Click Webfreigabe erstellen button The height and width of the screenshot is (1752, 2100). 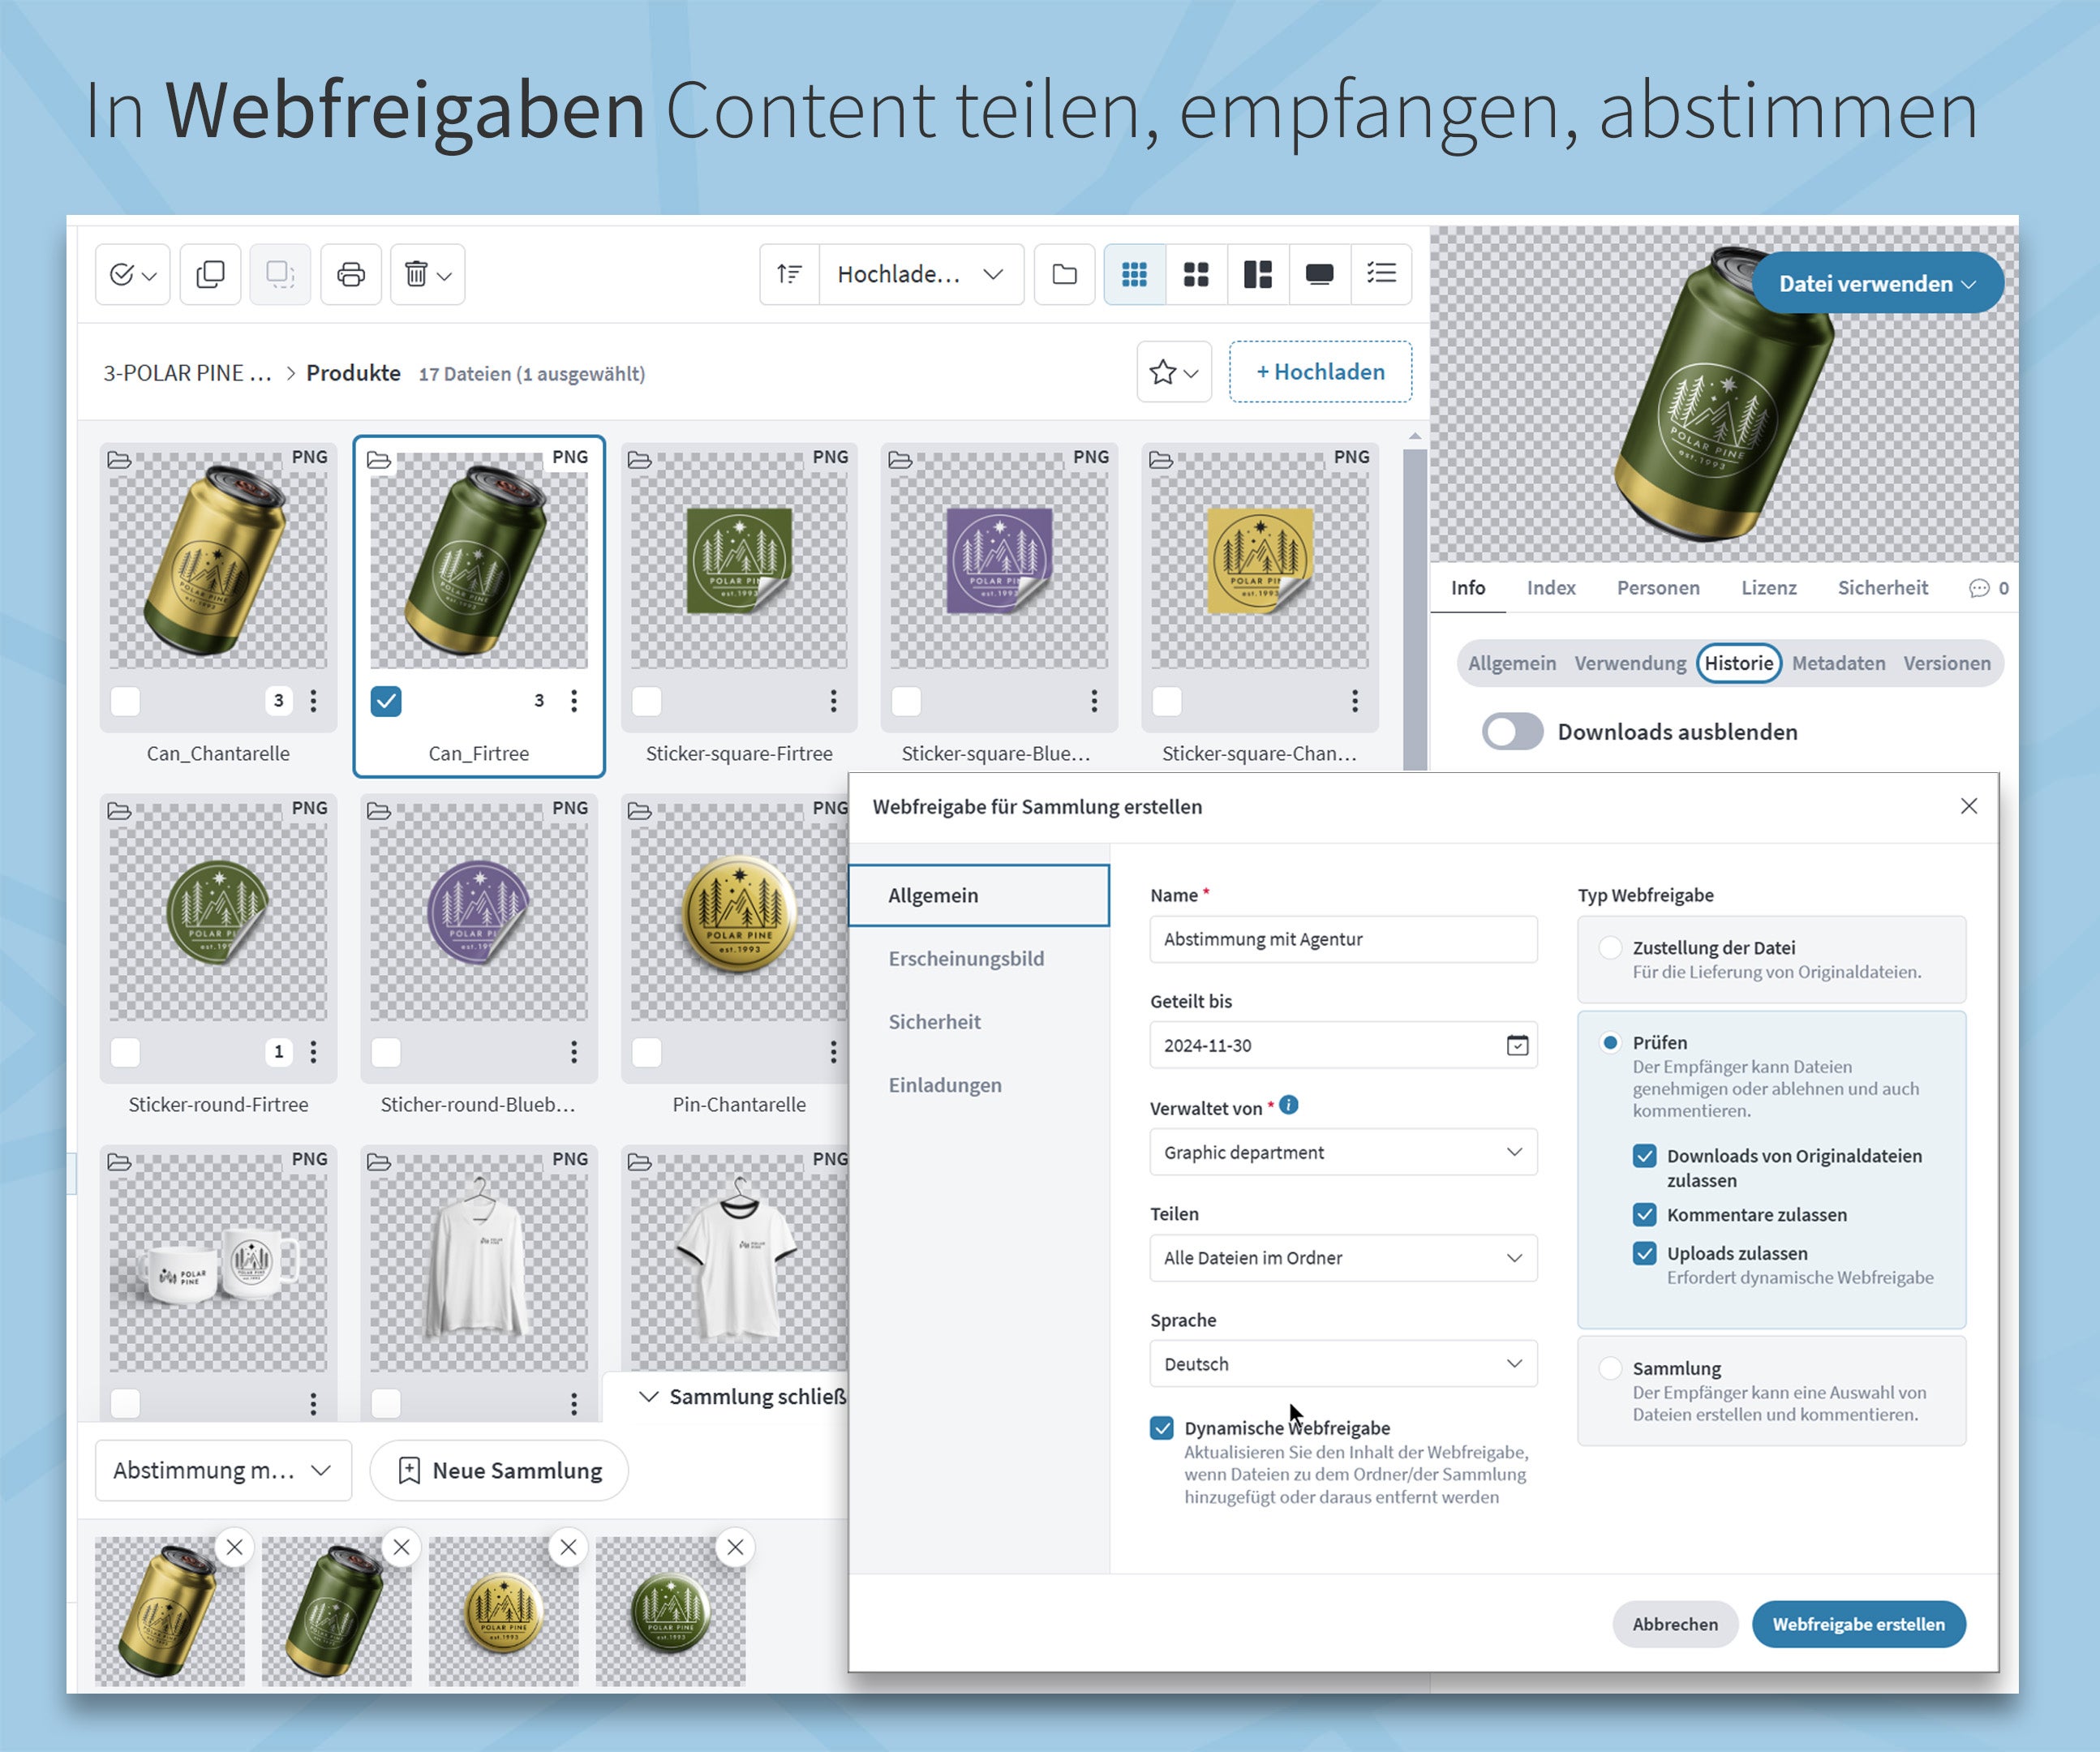point(1858,1624)
